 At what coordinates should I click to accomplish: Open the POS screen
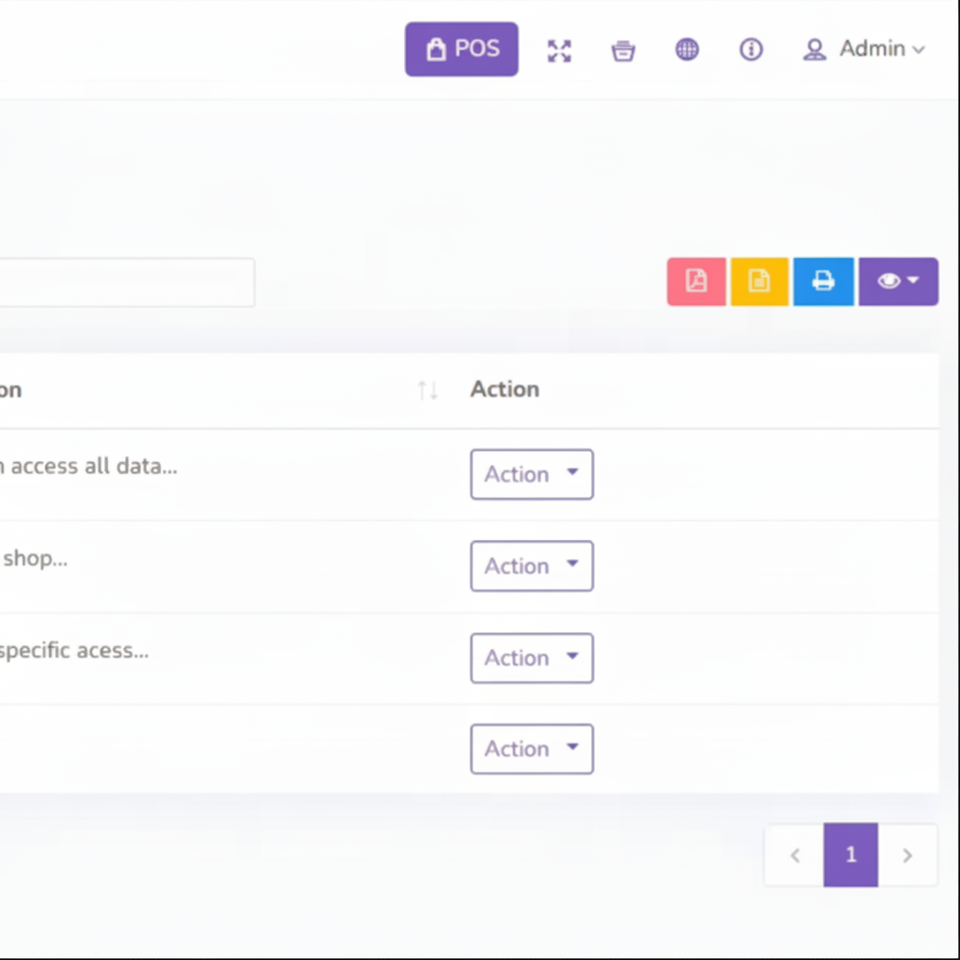(461, 49)
